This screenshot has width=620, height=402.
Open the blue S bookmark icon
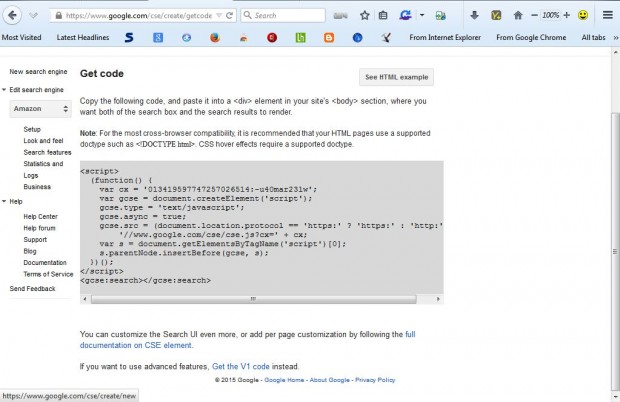point(129,38)
